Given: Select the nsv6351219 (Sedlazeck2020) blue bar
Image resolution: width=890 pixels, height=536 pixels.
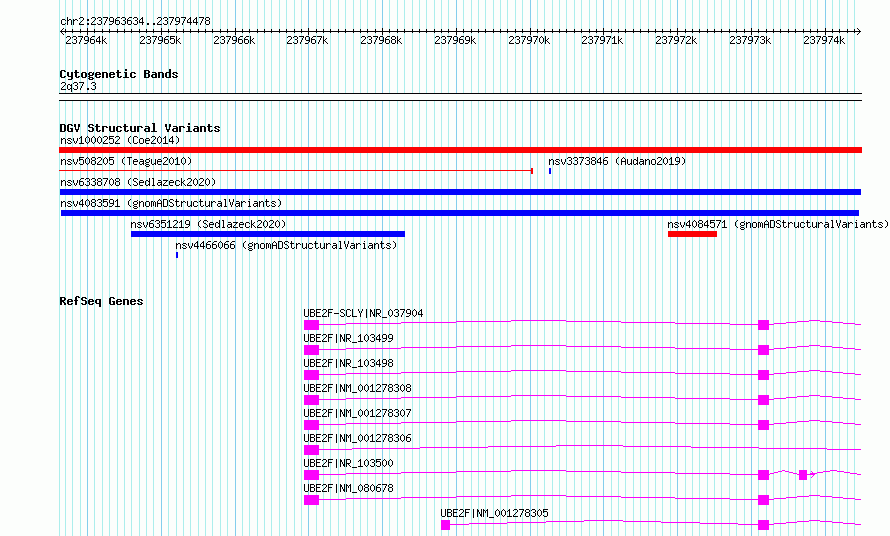Looking at the screenshot, I should 268,234.
